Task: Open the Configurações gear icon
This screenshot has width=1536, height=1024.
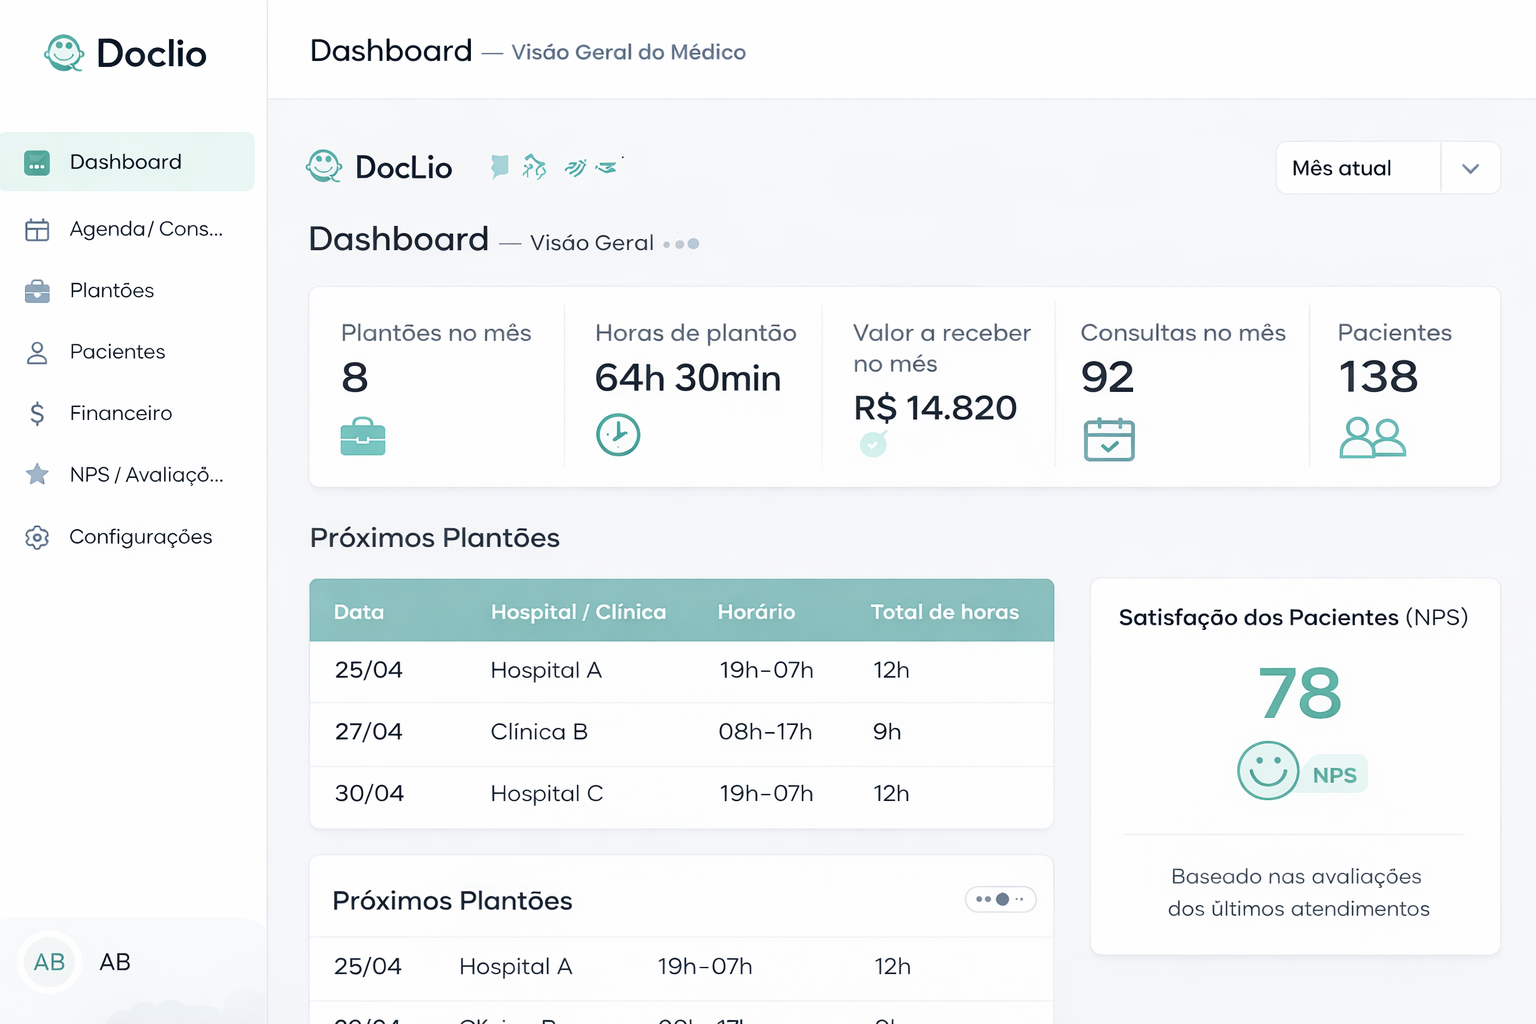Action: coord(37,537)
